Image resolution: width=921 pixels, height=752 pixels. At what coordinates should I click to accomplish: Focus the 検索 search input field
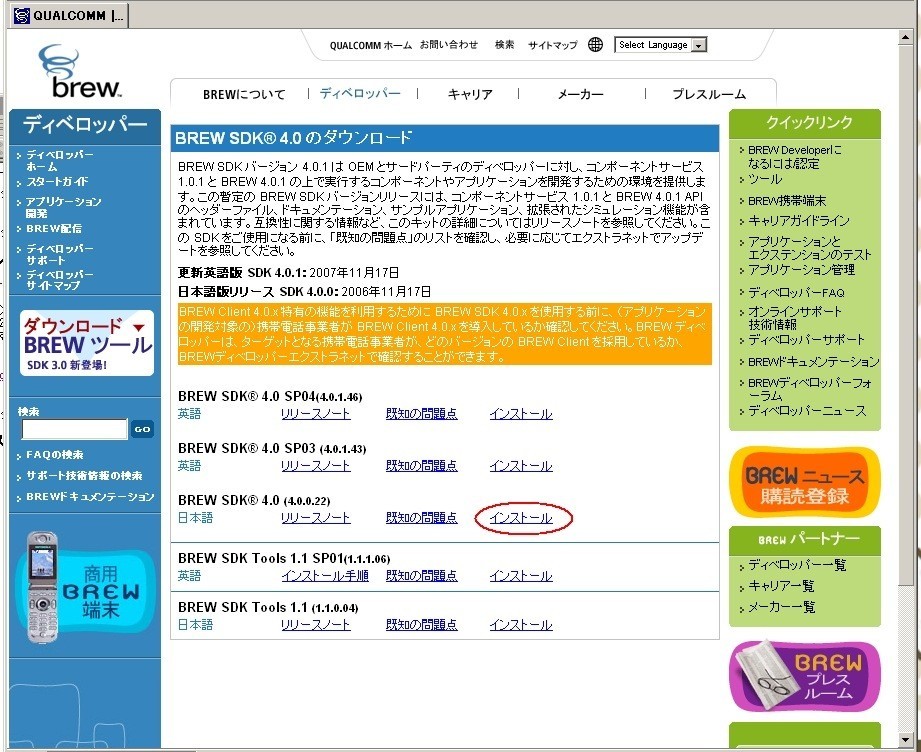[75, 429]
